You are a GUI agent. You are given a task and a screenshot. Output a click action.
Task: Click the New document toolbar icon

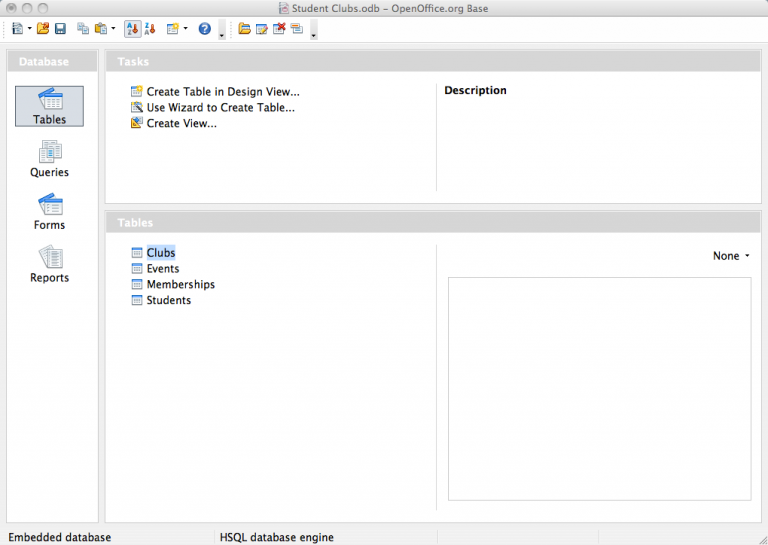coord(17,29)
